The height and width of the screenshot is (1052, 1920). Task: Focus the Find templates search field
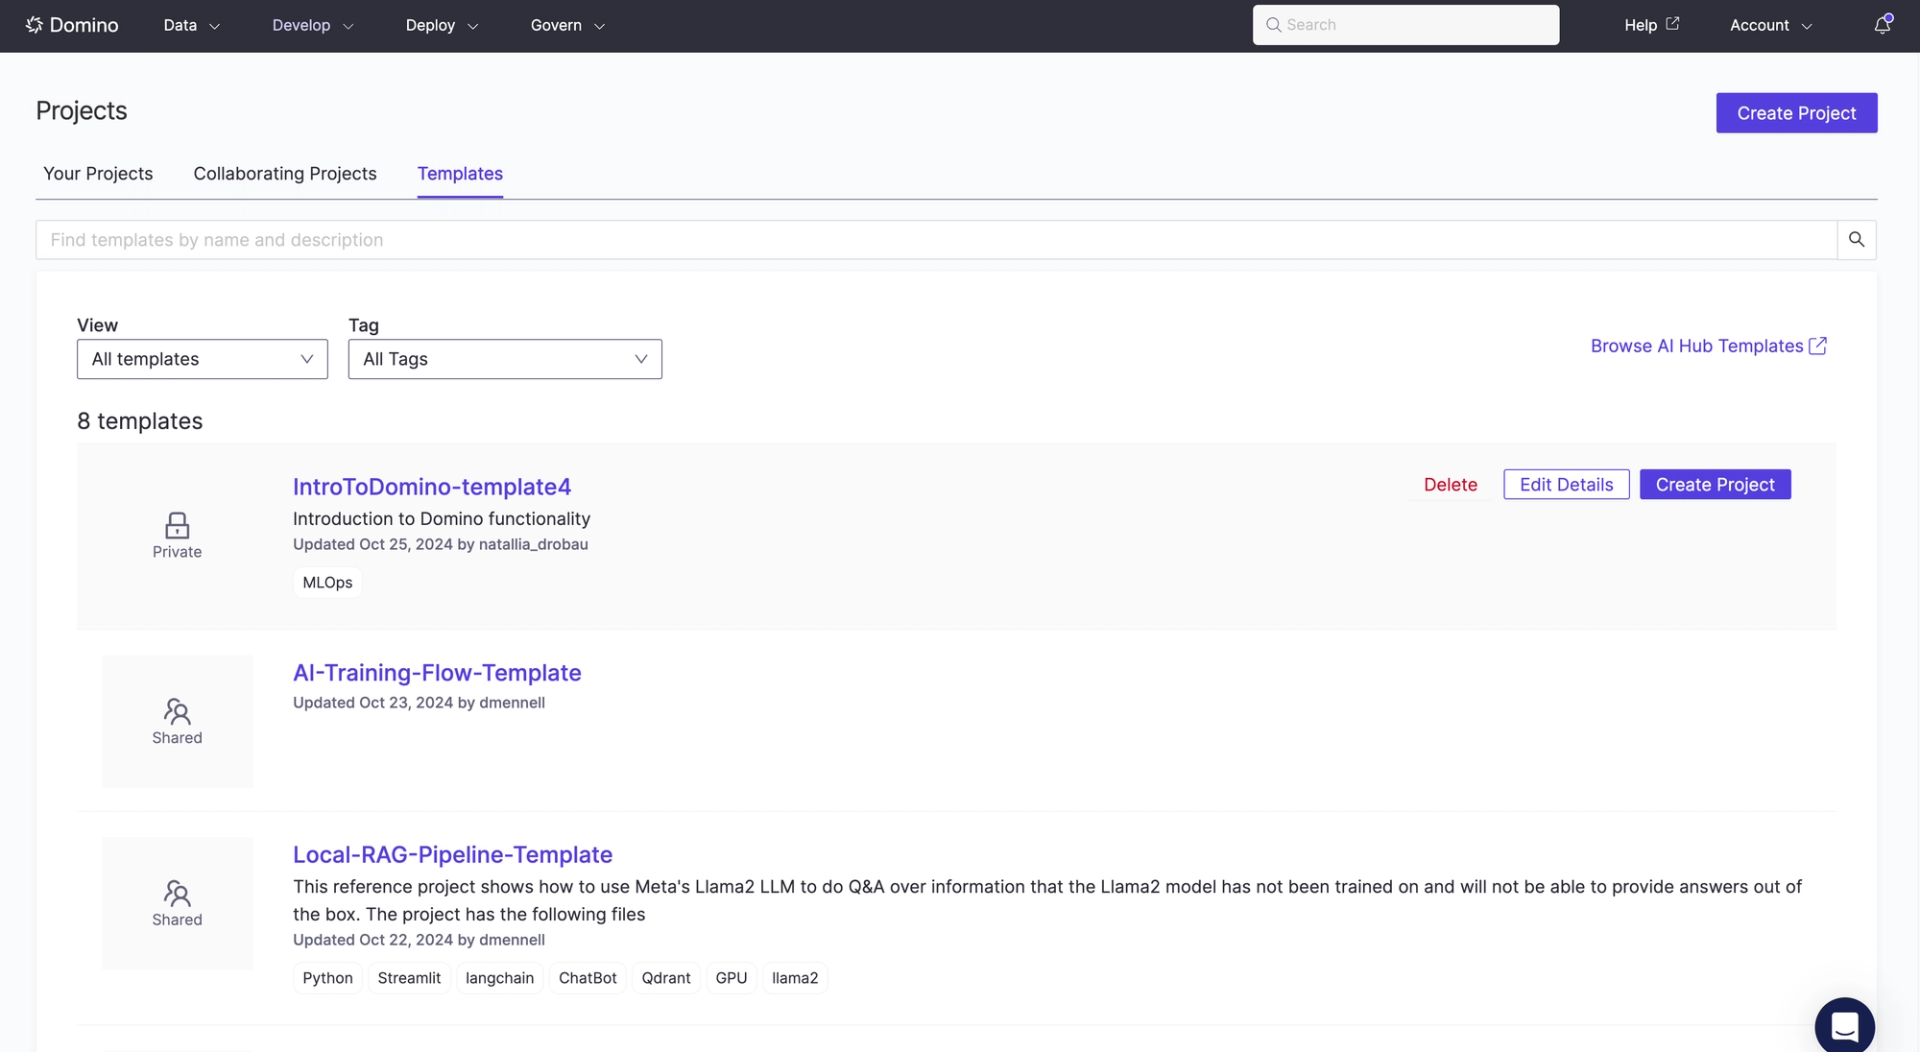(936, 240)
